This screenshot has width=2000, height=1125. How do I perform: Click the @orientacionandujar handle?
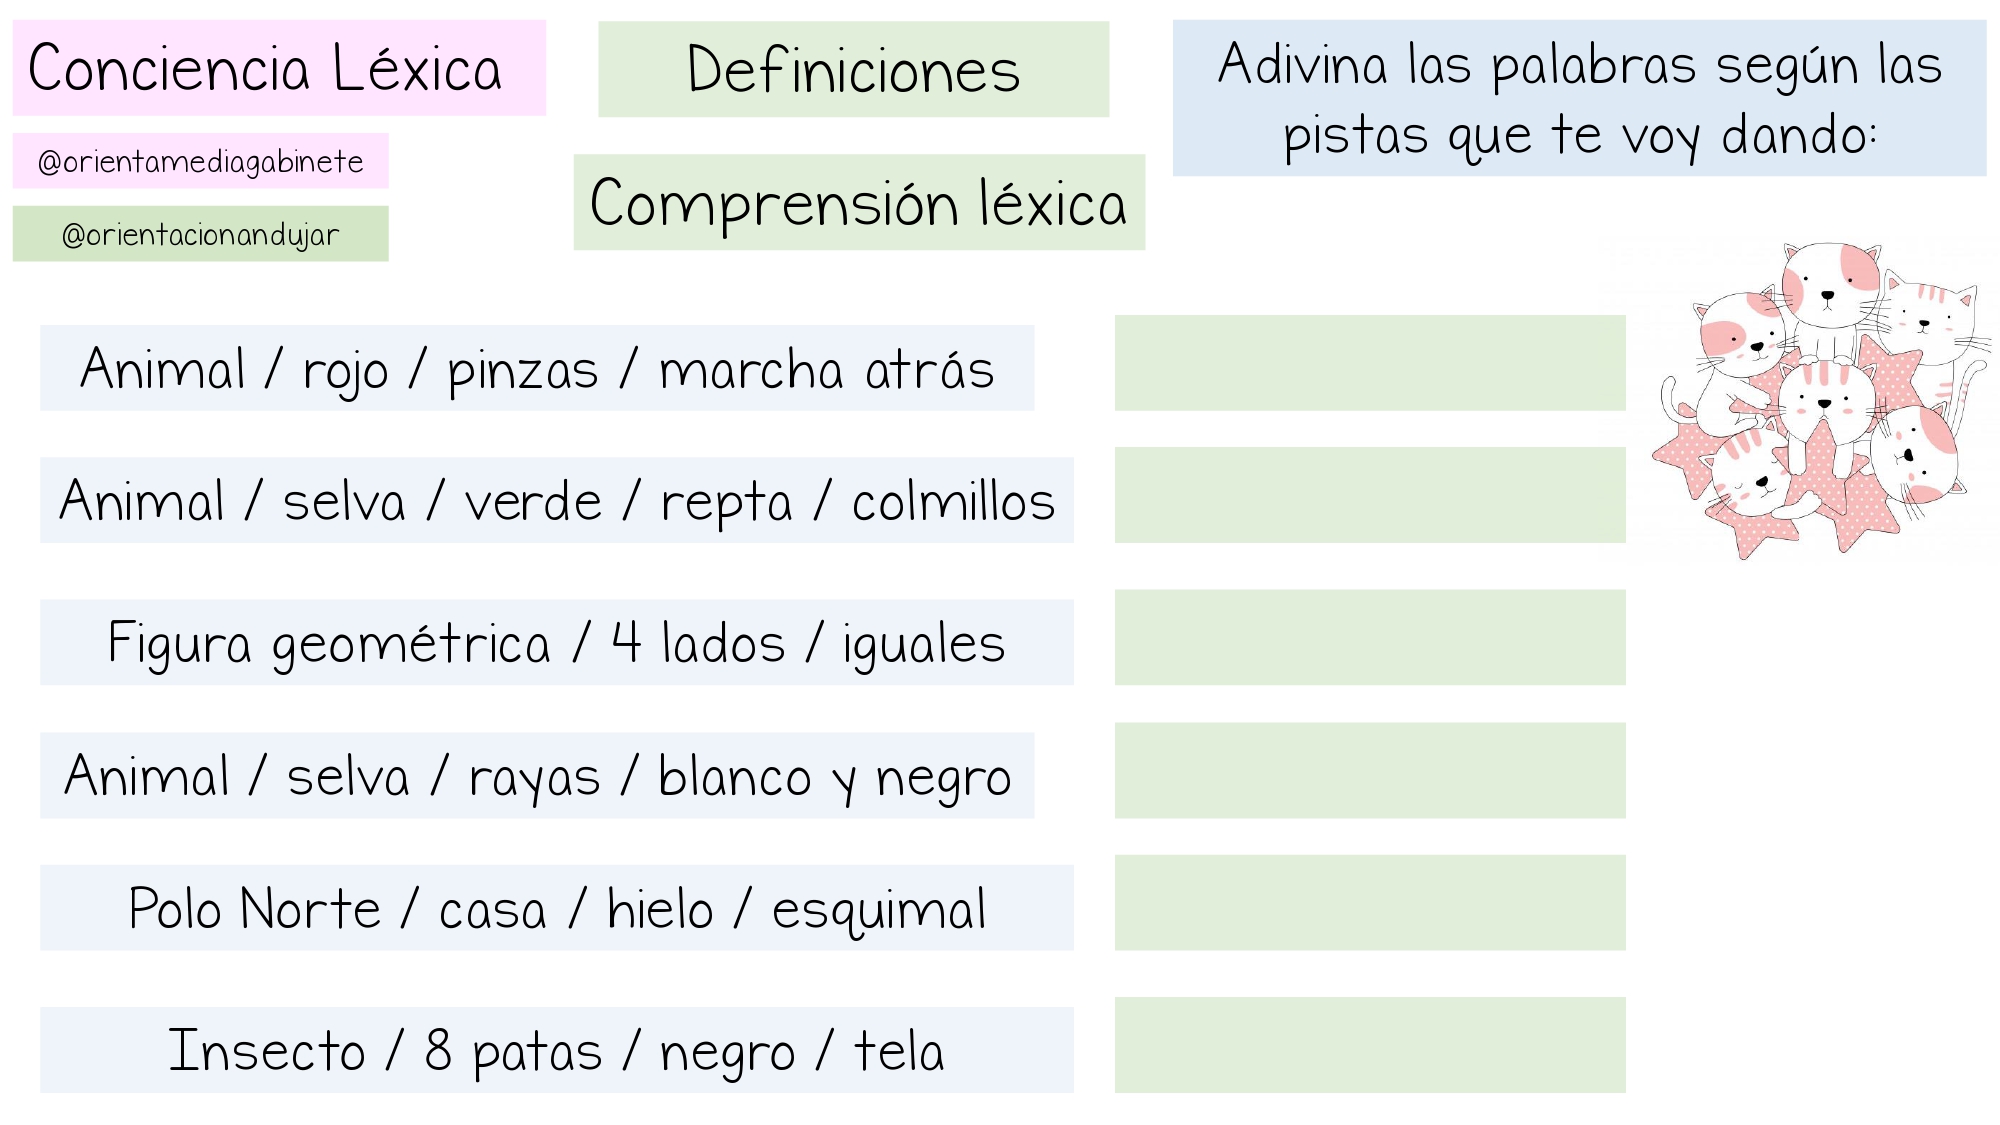200,234
